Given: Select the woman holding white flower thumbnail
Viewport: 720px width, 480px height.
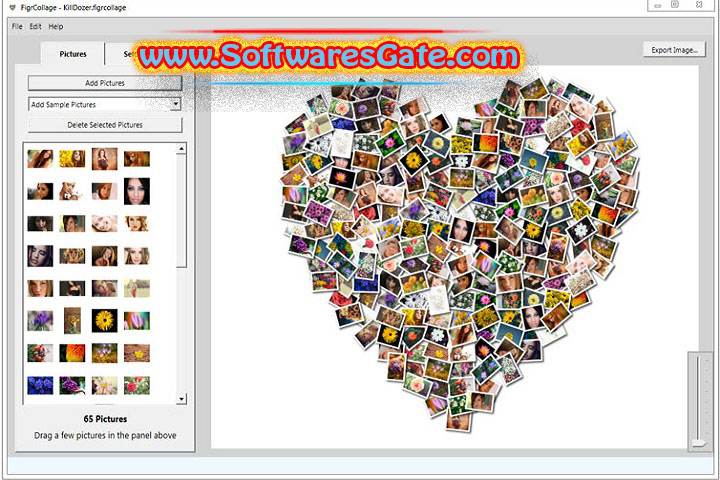Looking at the screenshot, I should tap(72, 191).
